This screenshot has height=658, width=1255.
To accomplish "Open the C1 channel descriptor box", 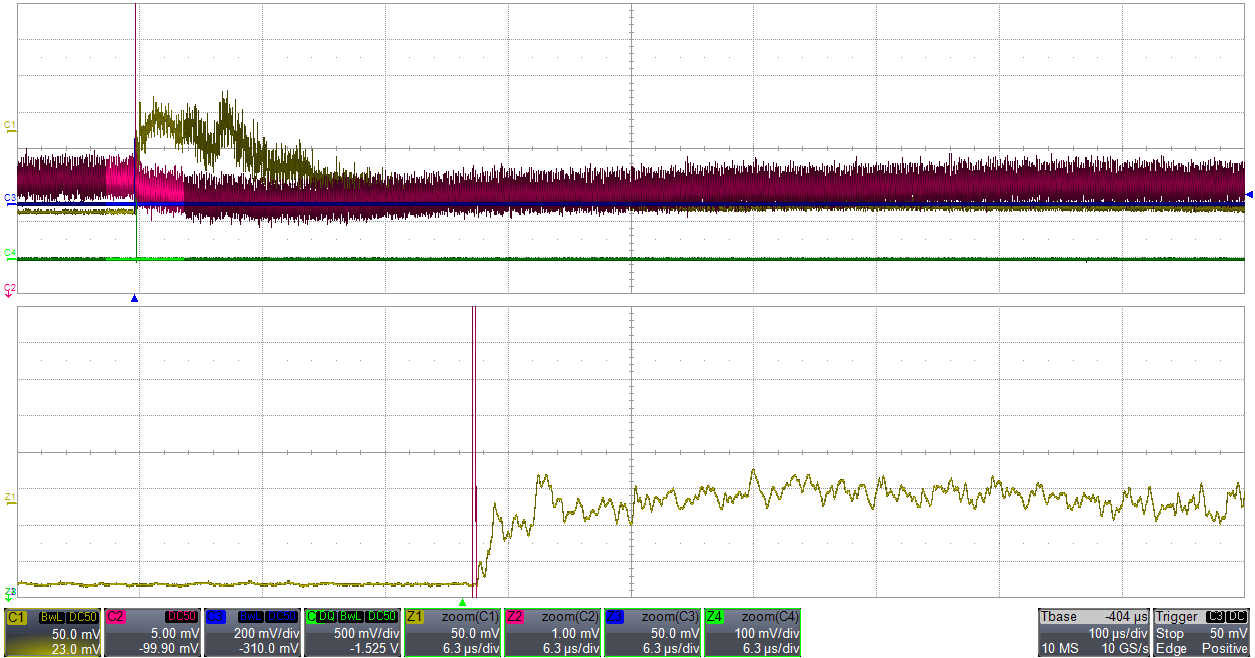I will click(x=52, y=633).
